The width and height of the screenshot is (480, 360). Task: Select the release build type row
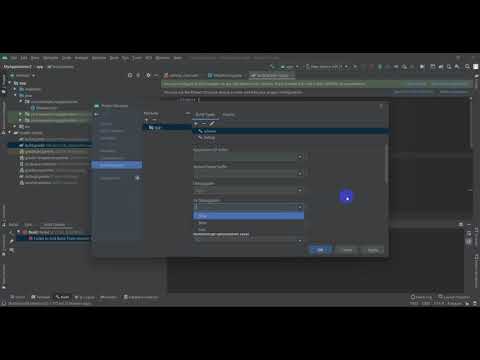291,131
